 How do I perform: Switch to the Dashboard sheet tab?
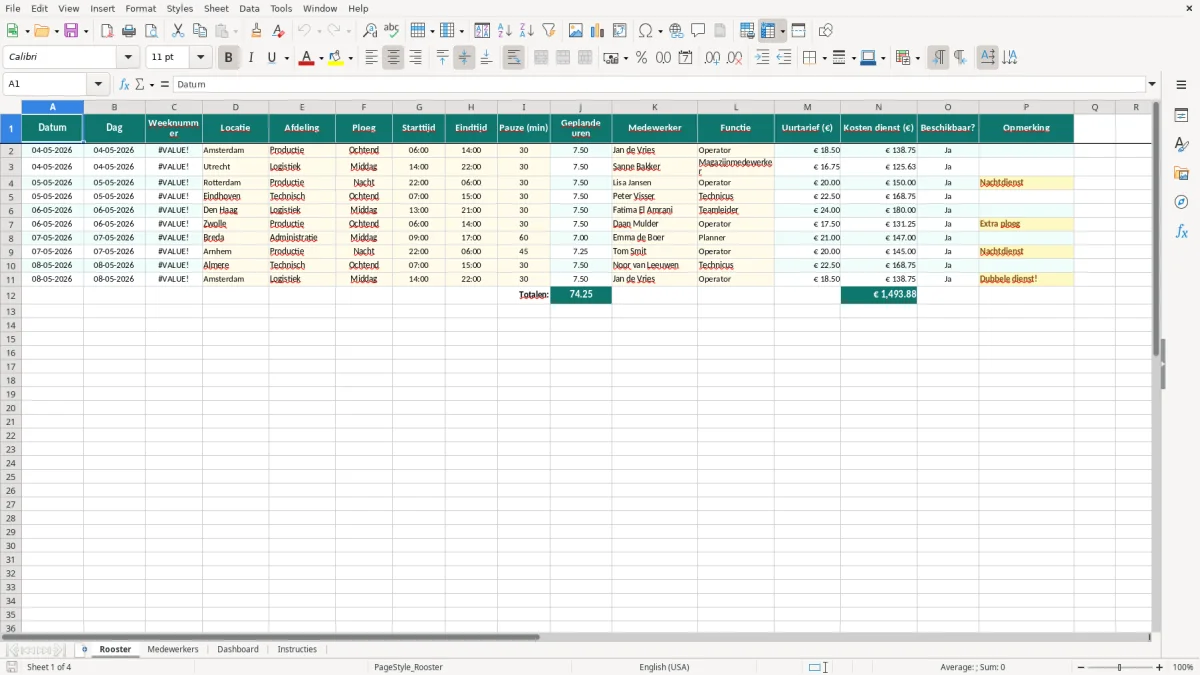pos(238,649)
